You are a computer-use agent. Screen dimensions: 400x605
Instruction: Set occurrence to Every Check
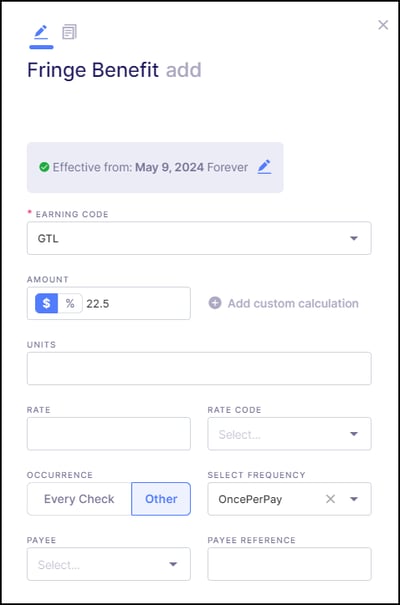click(79, 499)
